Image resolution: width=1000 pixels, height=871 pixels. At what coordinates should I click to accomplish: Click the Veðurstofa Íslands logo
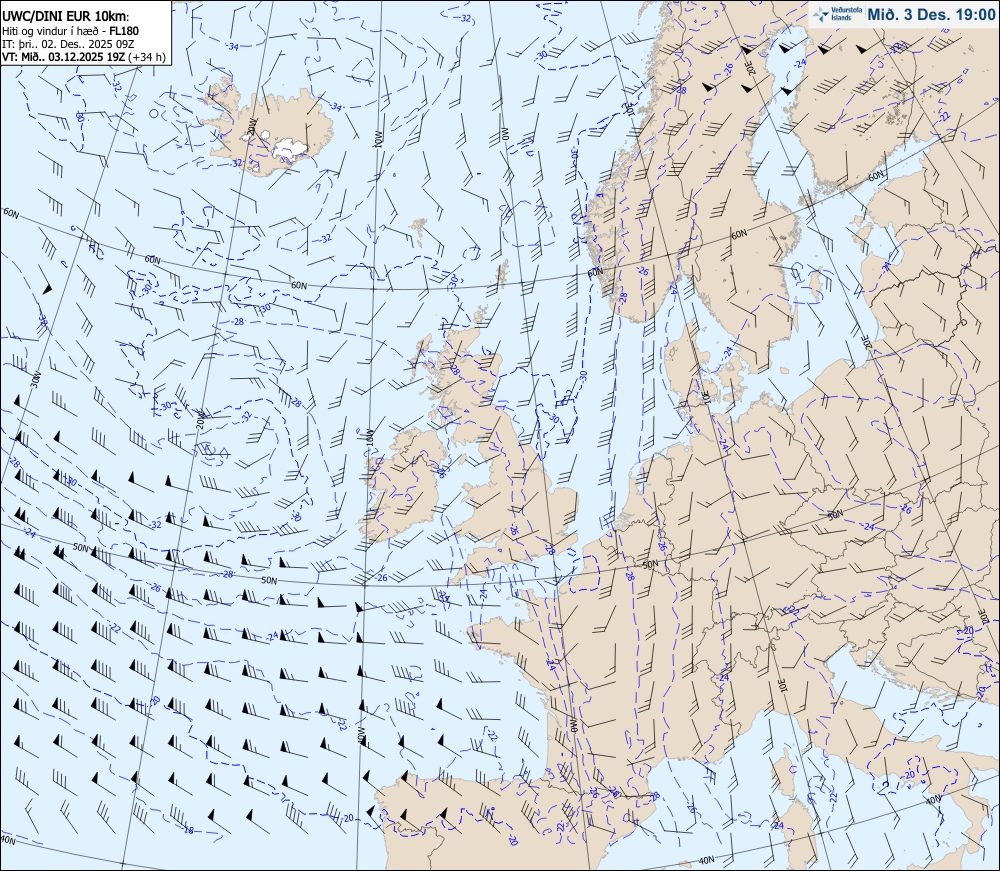(836, 14)
